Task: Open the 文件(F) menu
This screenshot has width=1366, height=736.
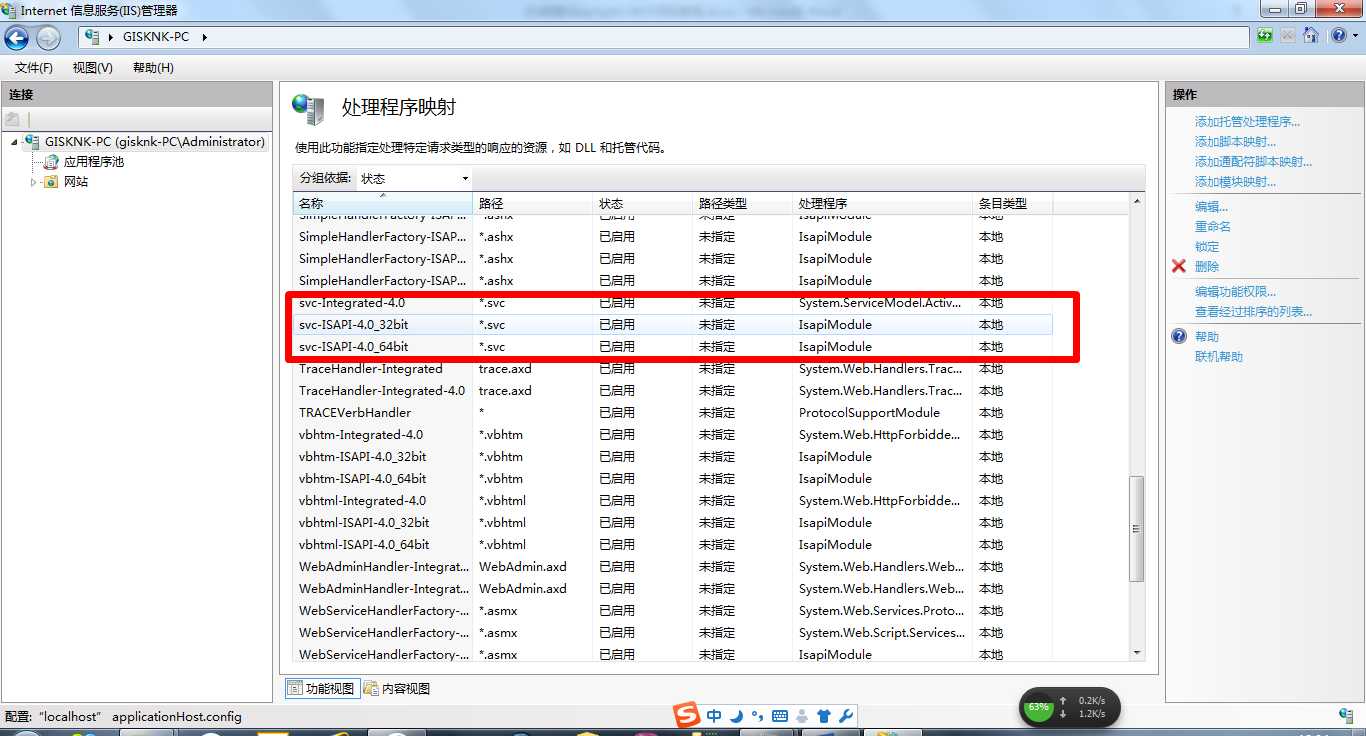Action: pos(34,68)
